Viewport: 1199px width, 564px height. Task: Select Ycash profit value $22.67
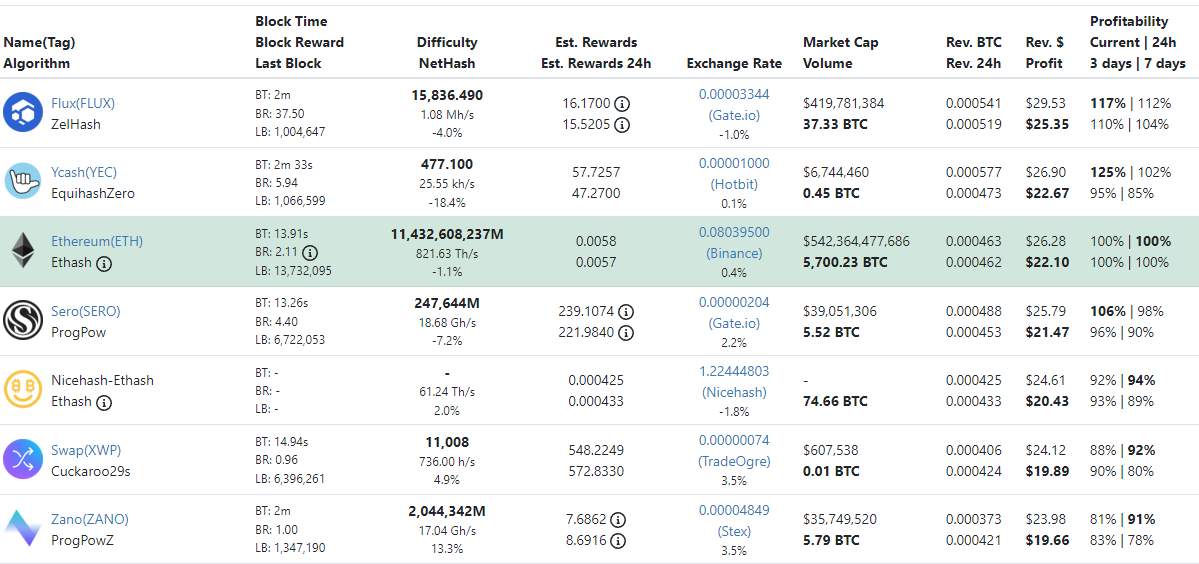(x=1047, y=193)
